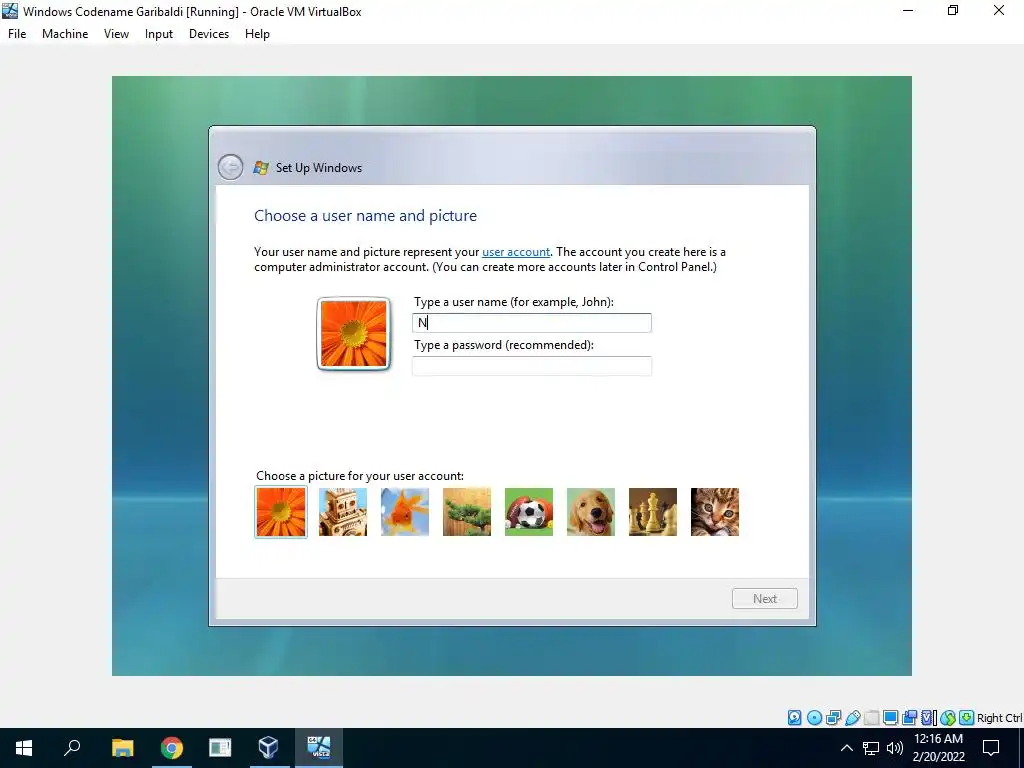1024x768 pixels.
Task: Click the display settings status icon
Action: click(890, 718)
